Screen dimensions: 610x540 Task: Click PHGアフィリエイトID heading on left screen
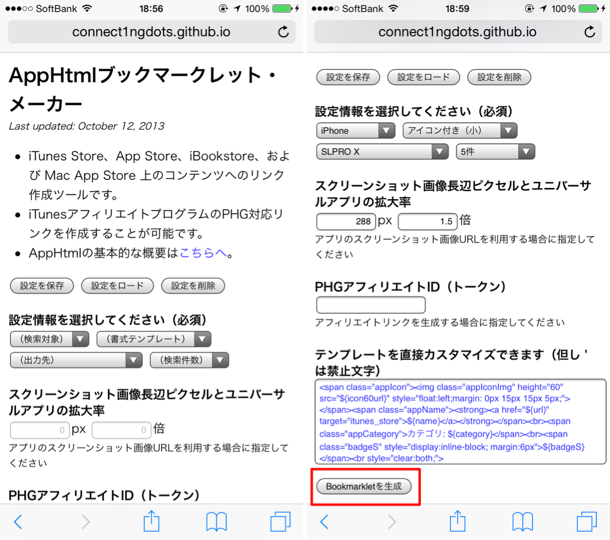pyautogui.click(x=104, y=495)
